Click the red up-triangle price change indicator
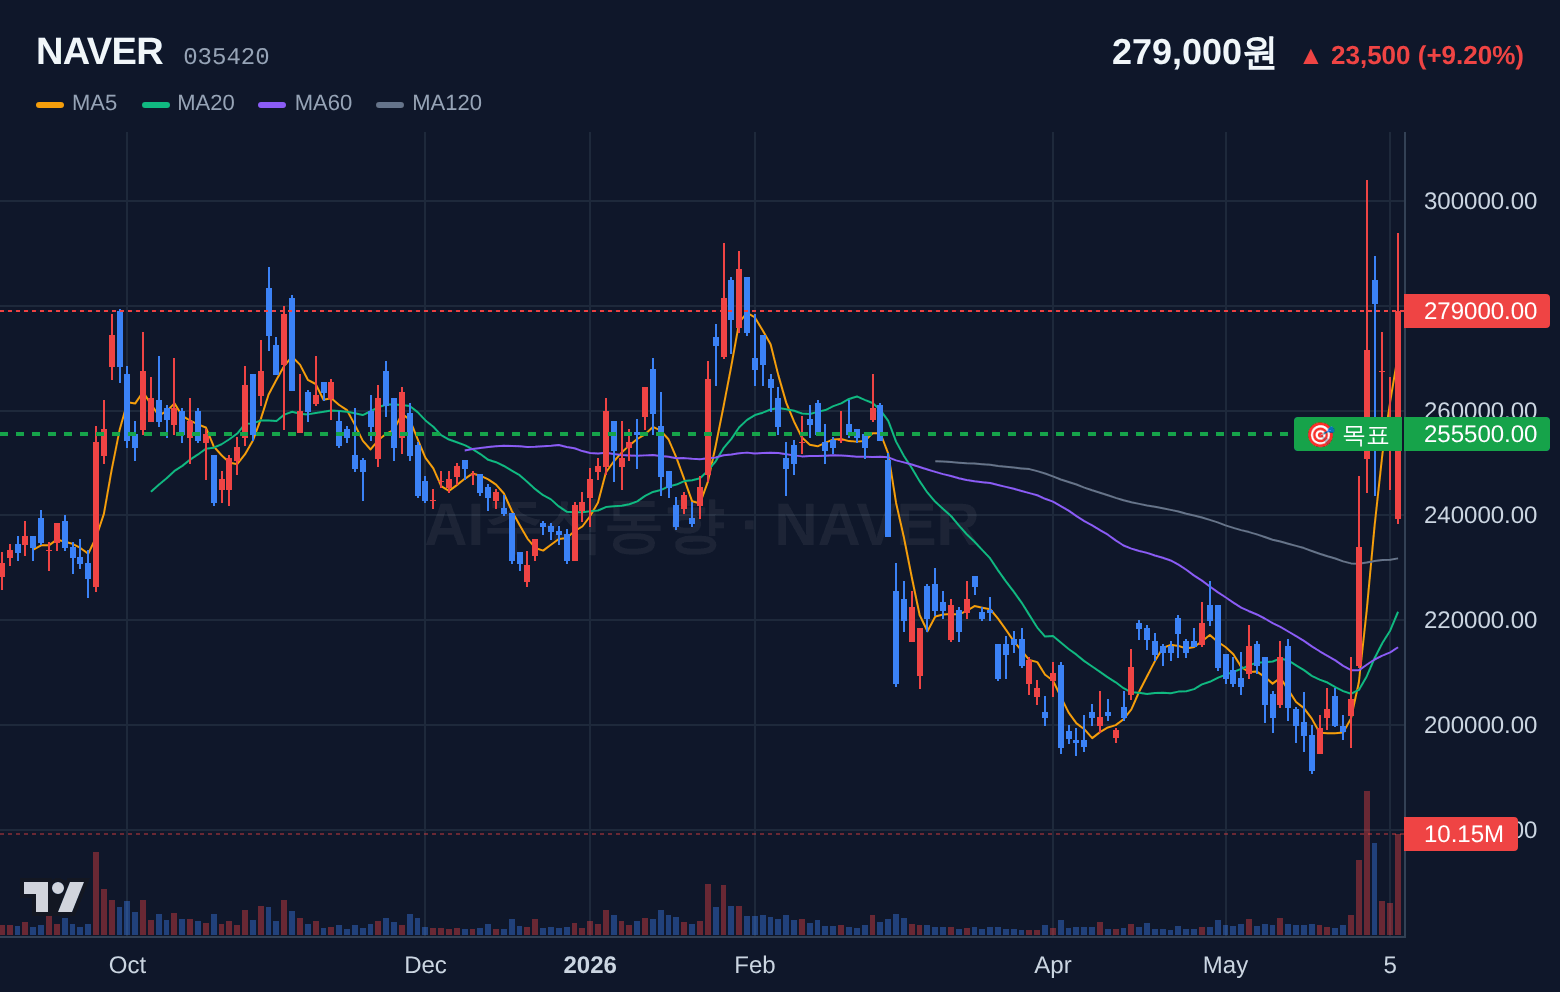1560x992 pixels. (1310, 57)
